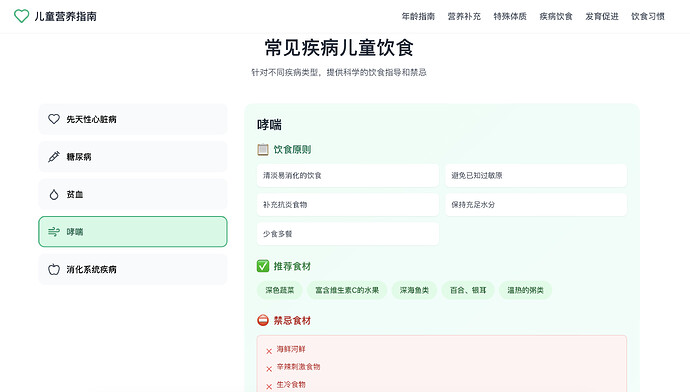The height and width of the screenshot is (392, 690).
Task: Click the clipboard icon next to 饮食原则
Action: coord(263,150)
